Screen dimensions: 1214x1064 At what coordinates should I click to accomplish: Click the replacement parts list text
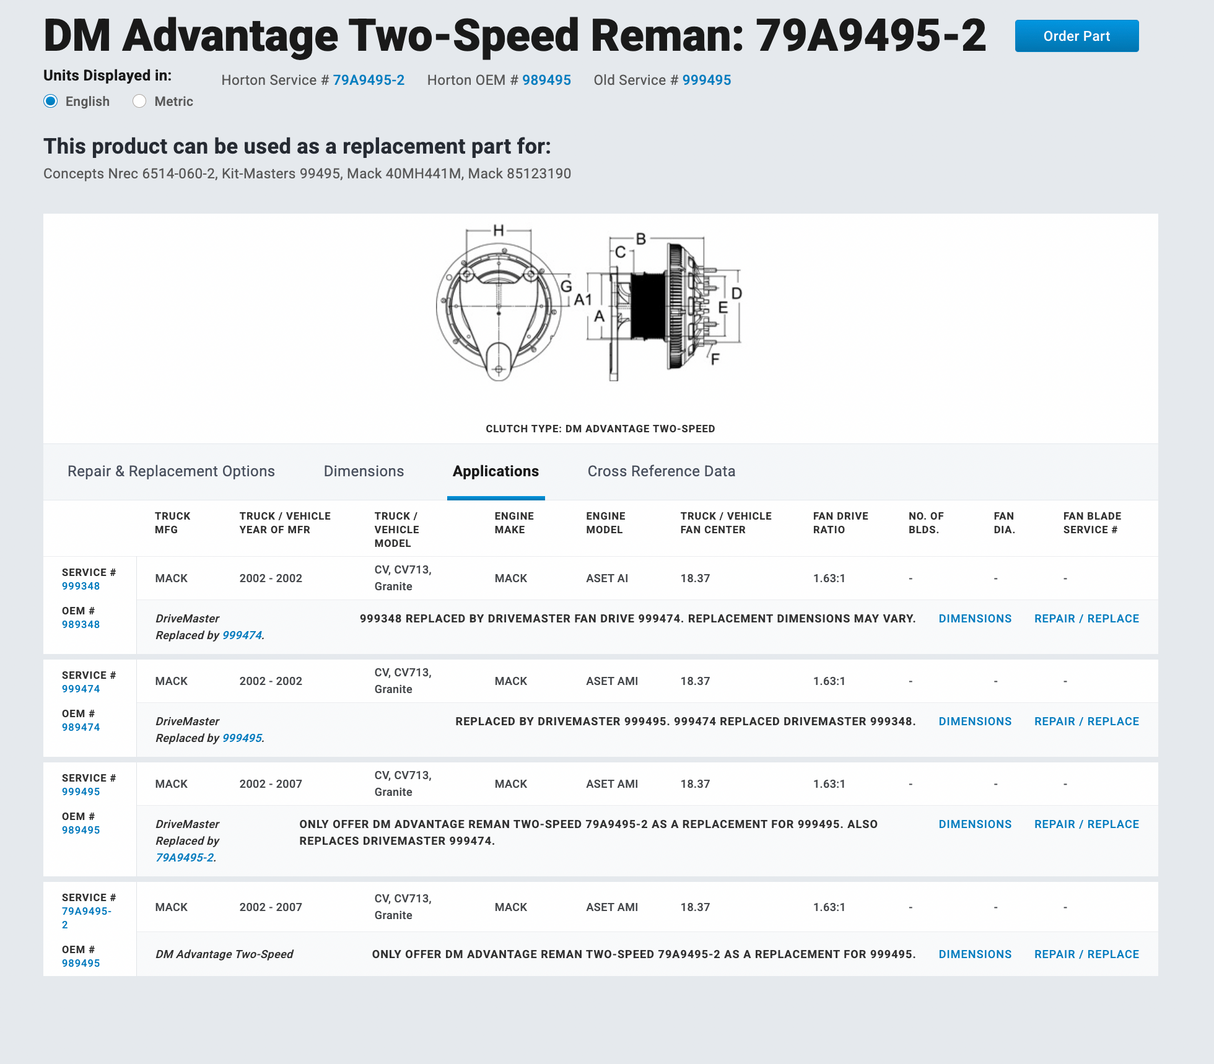click(x=307, y=174)
